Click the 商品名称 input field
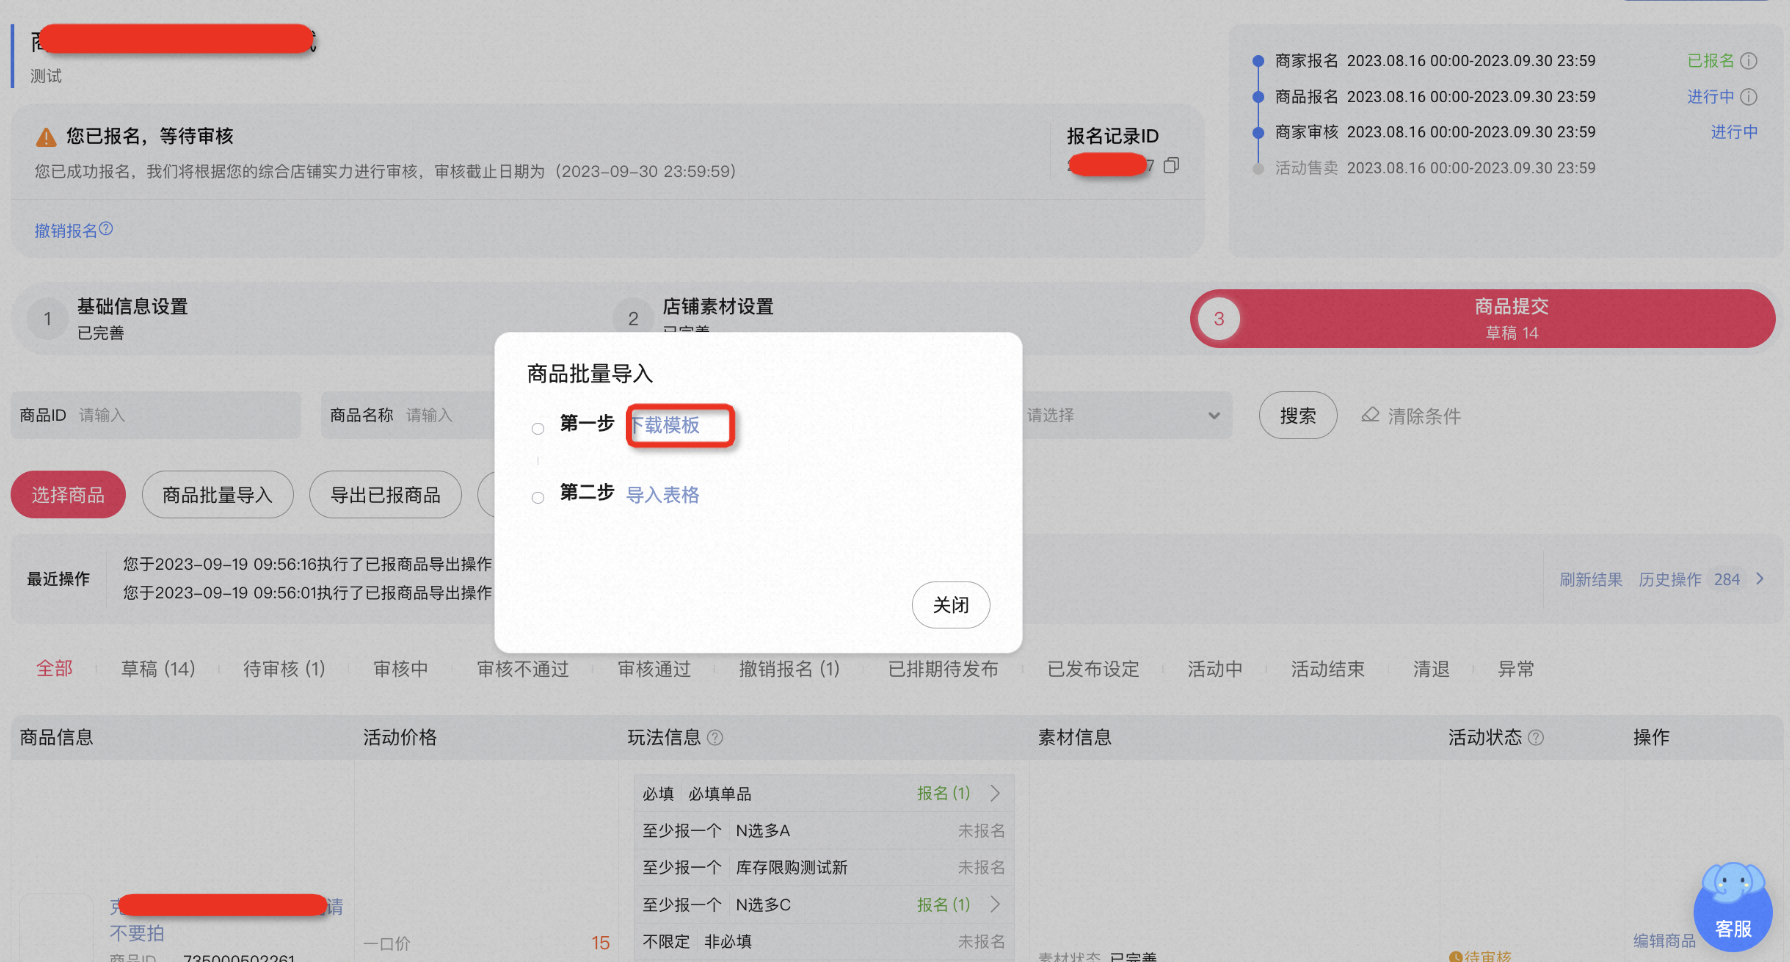This screenshot has width=1790, height=962. pyautogui.click(x=408, y=415)
